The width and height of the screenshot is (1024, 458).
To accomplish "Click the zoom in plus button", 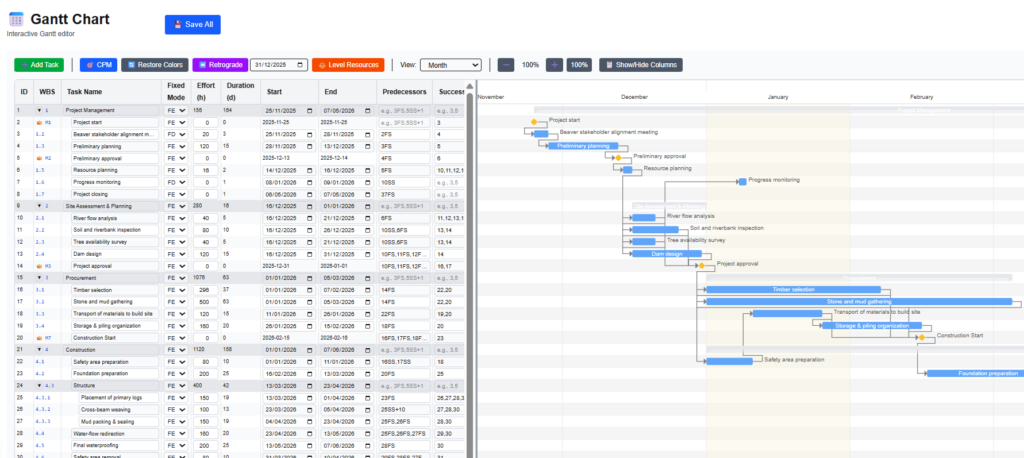I will 554,65.
